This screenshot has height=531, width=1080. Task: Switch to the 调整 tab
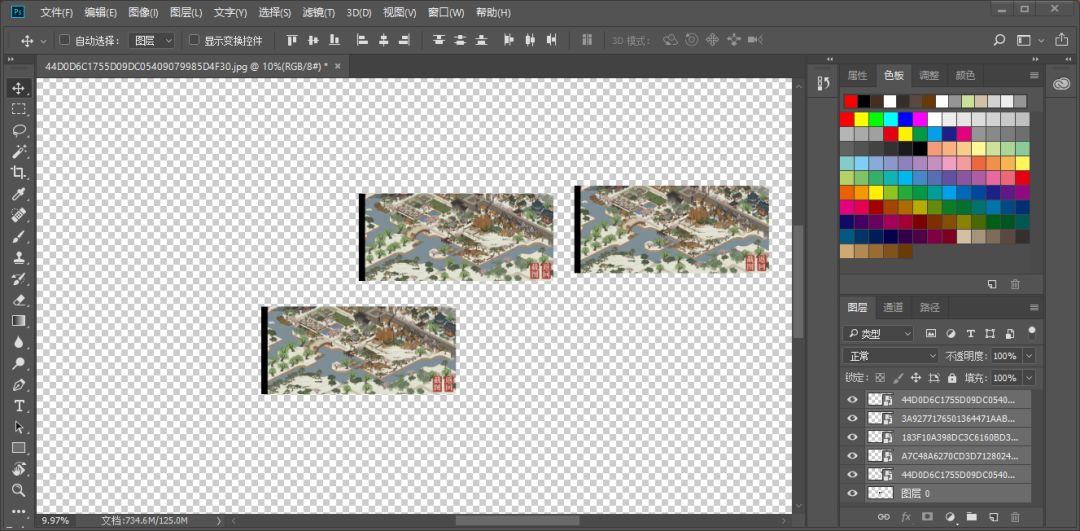coord(929,75)
